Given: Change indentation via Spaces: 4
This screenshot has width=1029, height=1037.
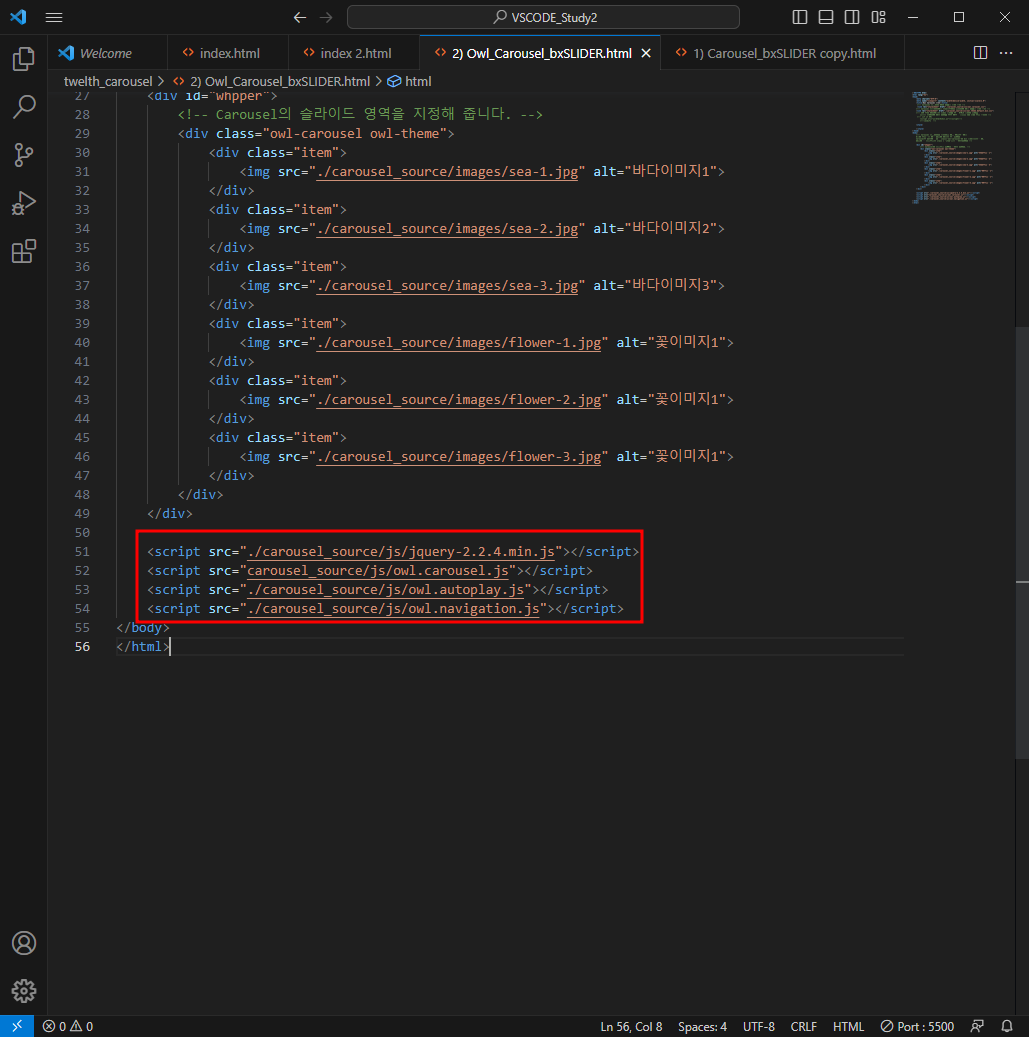Looking at the screenshot, I should (x=702, y=1026).
